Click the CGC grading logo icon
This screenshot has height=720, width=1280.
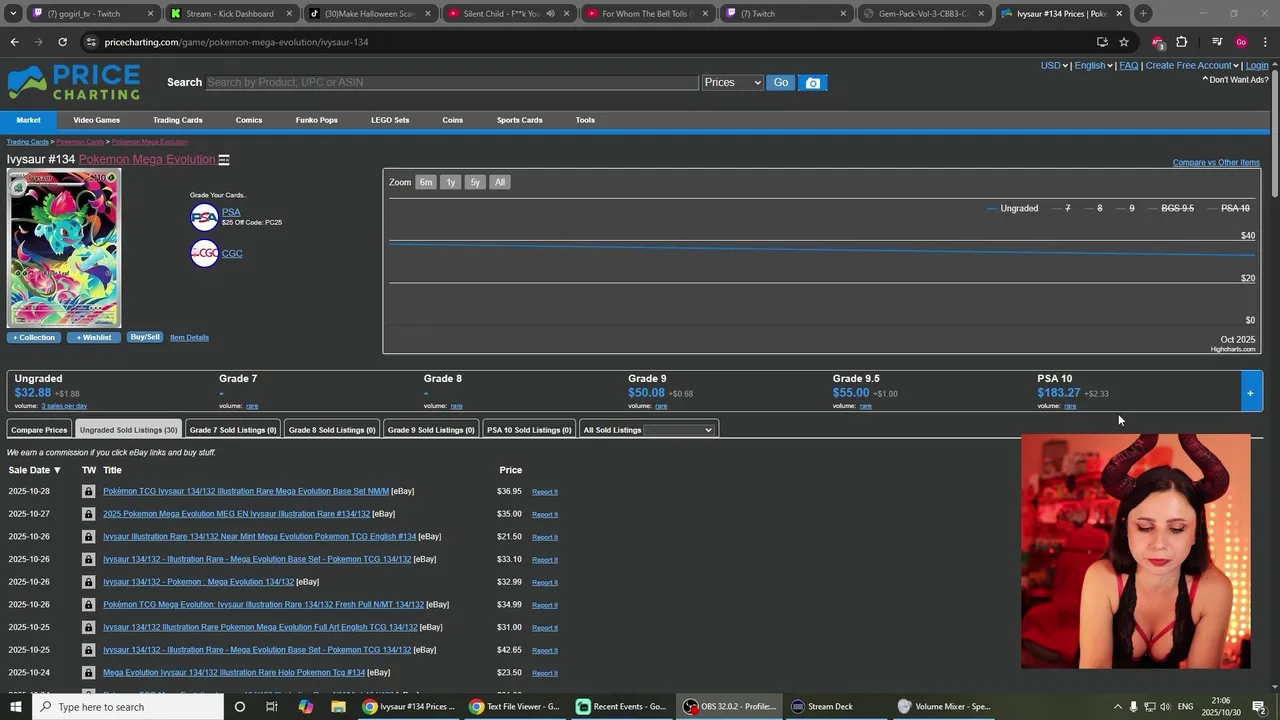(204, 253)
